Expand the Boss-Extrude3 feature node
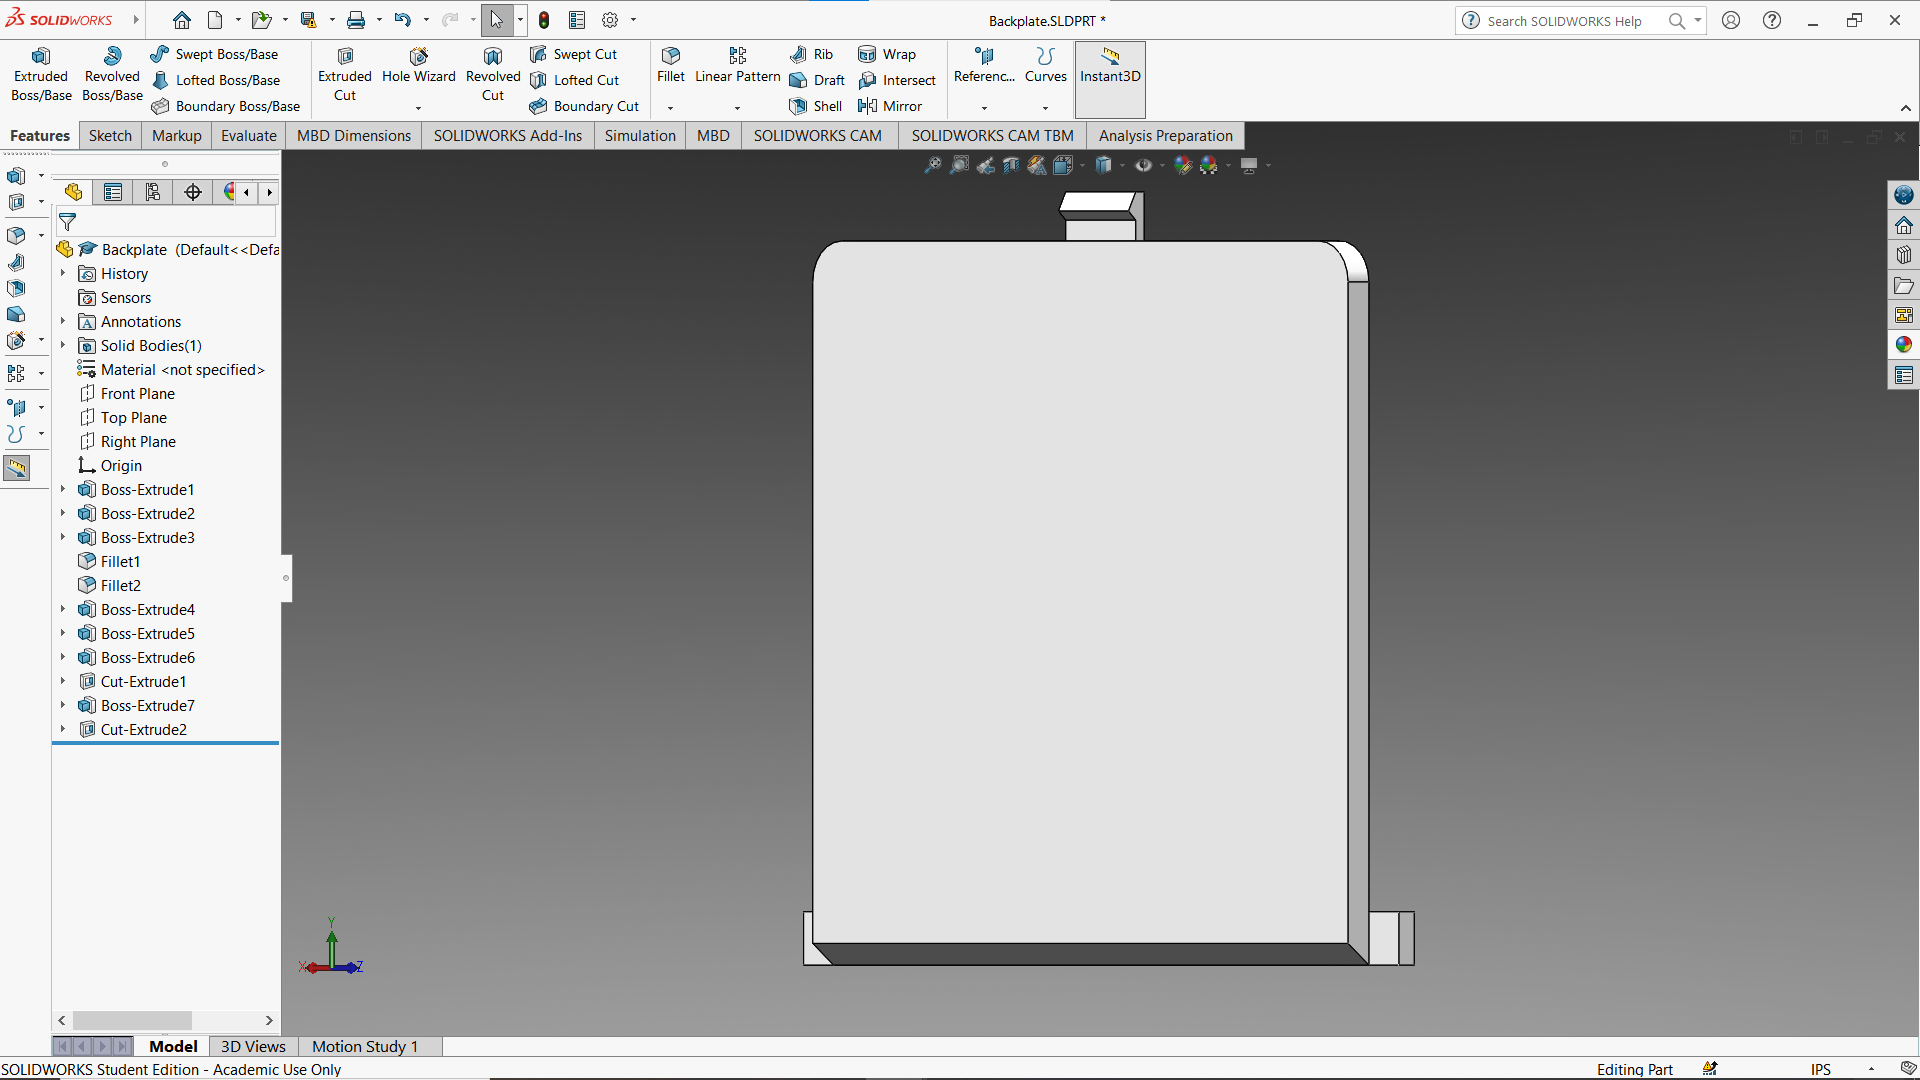The width and height of the screenshot is (1920, 1080). [x=62, y=537]
